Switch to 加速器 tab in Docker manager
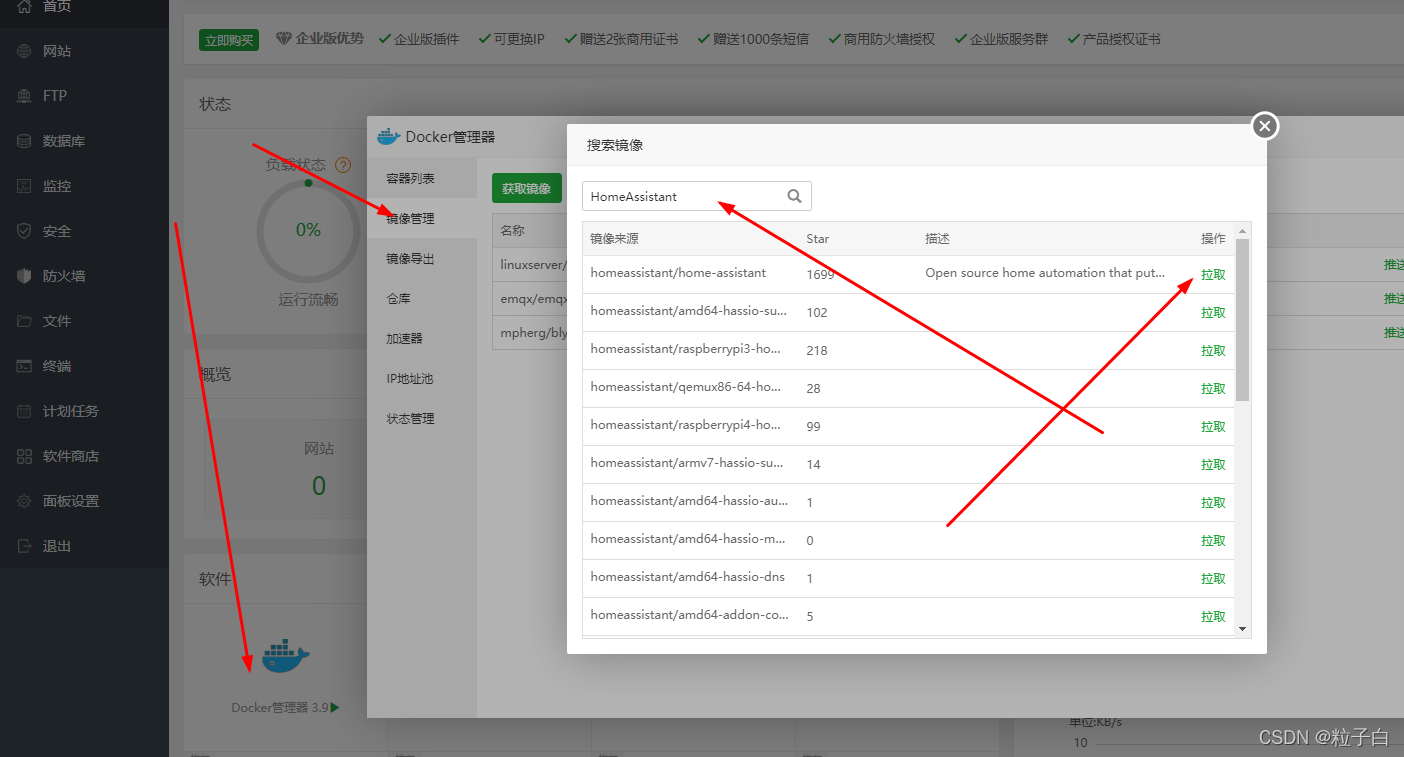This screenshot has height=757, width=1404. click(422, 338)
